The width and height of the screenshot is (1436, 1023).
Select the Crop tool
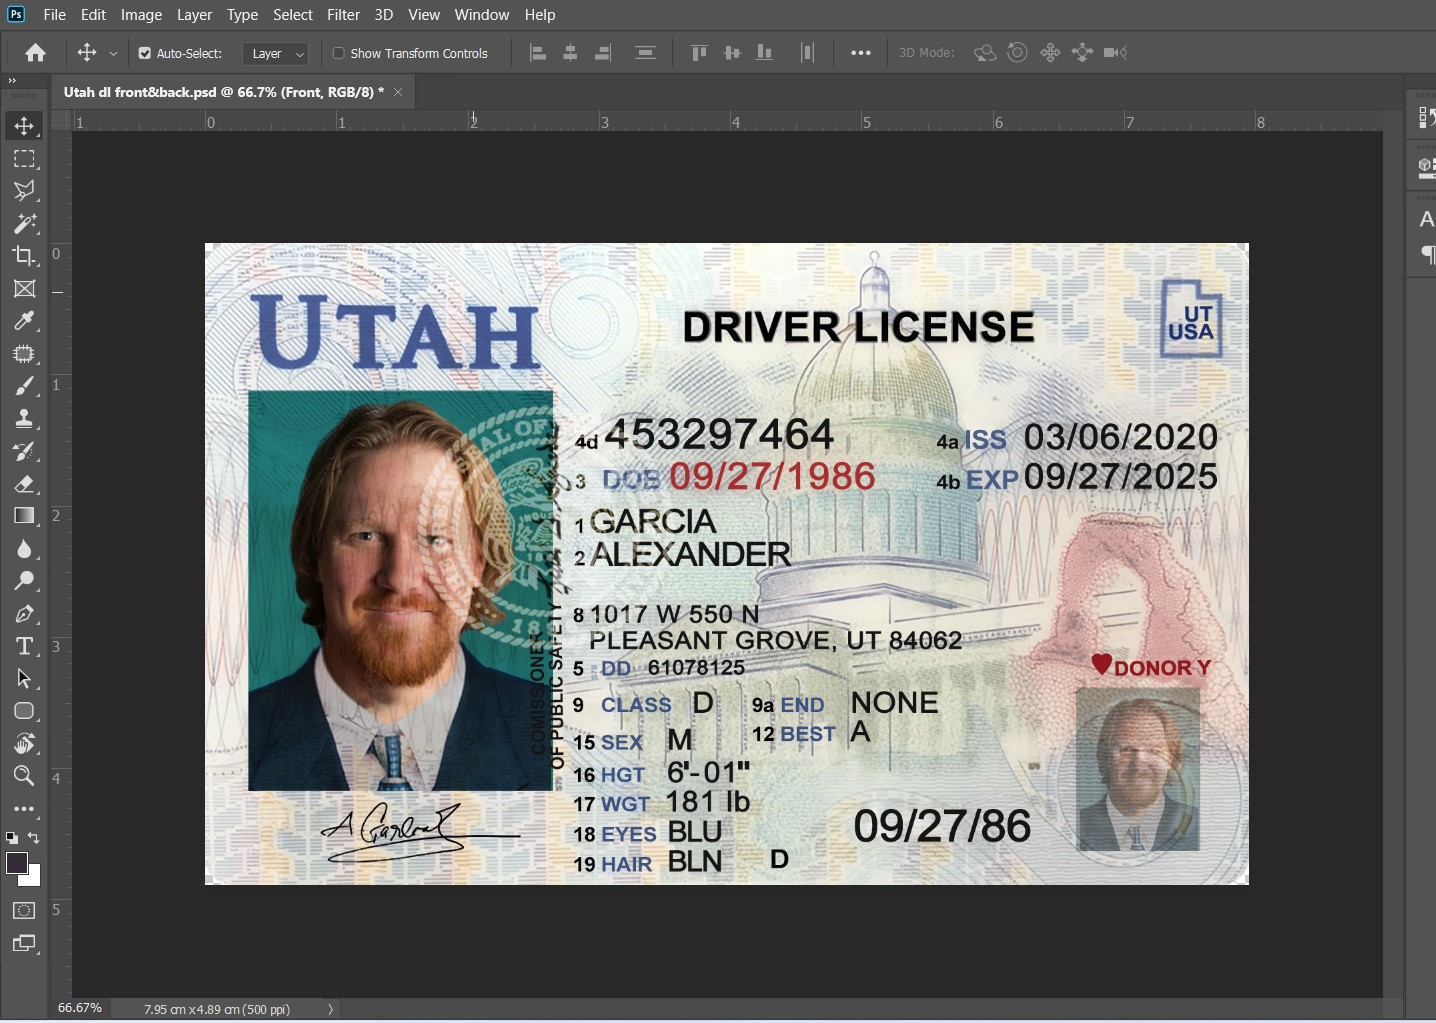pyautogui.click(x=24, y=256)
